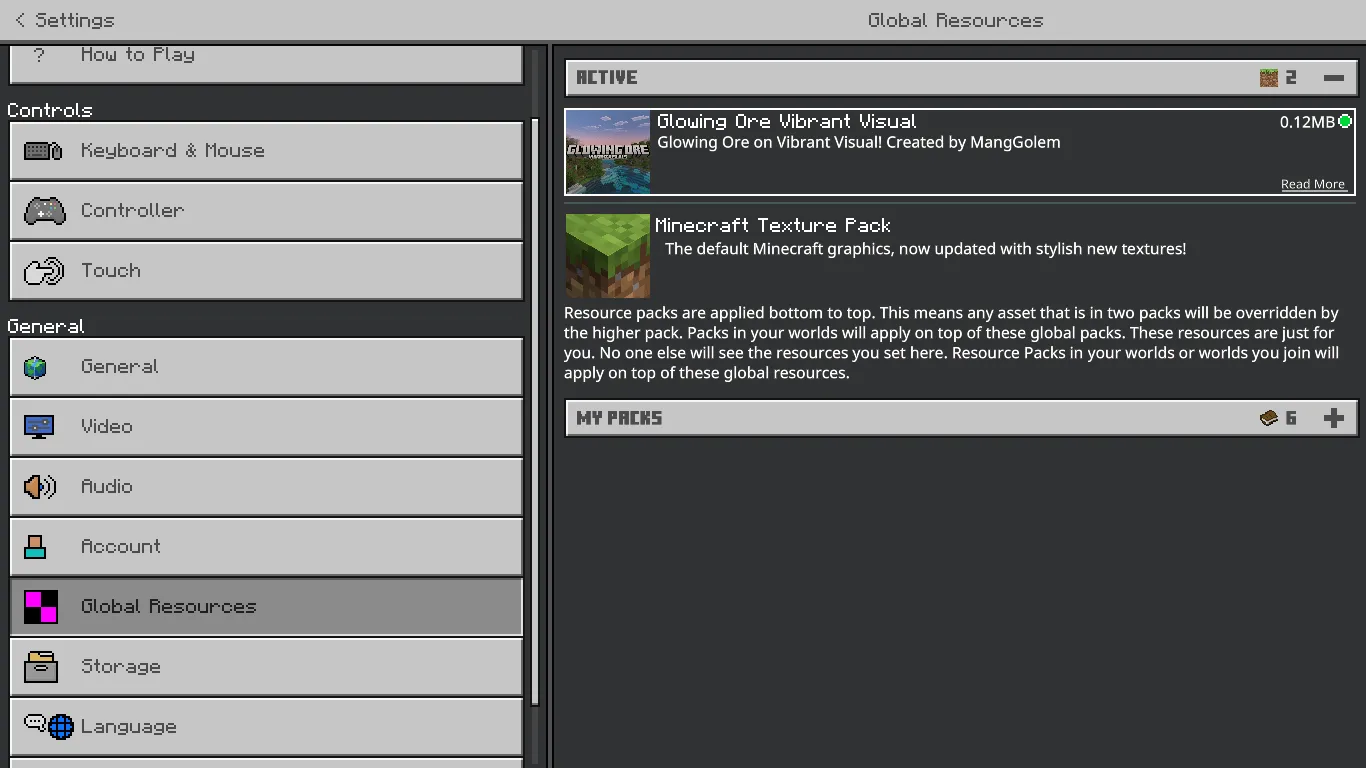The height and width of the screenshot is (768, 1366).
Task: Click the magenta checker Global Resources icon
Action: point(41,607)
